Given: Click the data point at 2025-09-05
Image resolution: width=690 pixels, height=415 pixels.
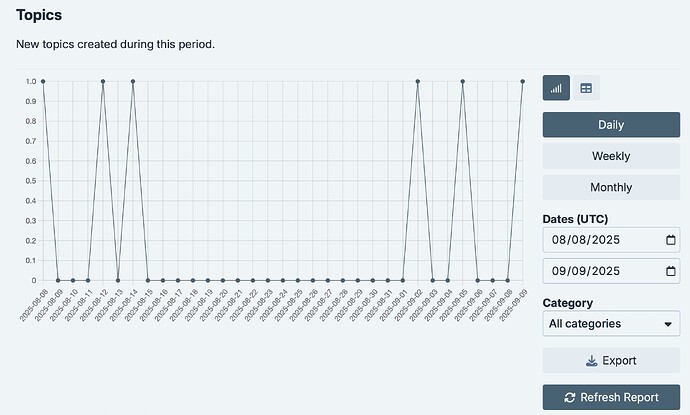Looking at the screenshot, I should point(462,81).
